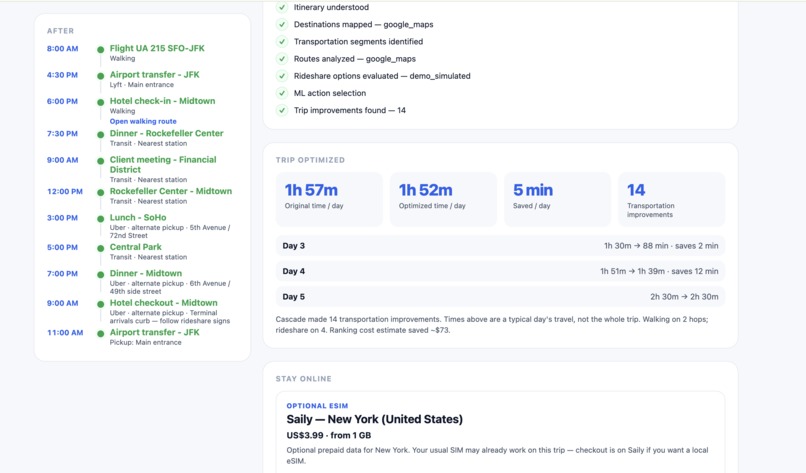Open Client meeting - Financial District item
806x473 pixels.
click(x=163, y=169)
